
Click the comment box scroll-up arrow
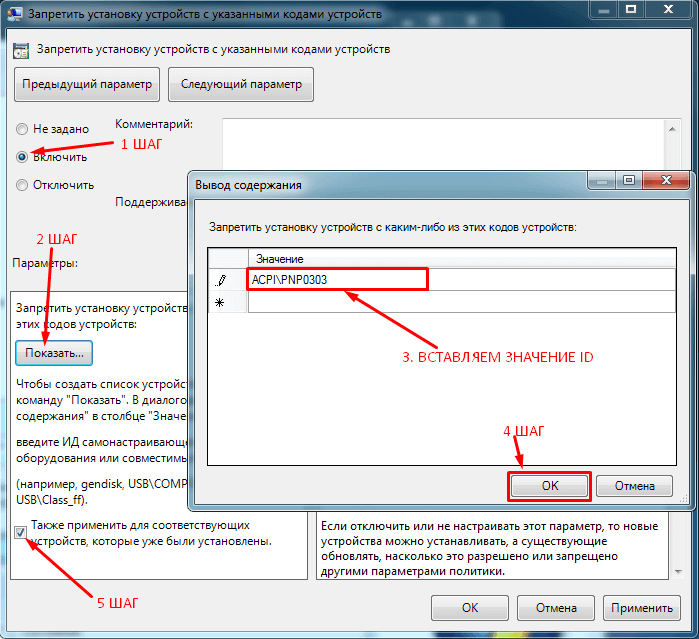point(672,129)
